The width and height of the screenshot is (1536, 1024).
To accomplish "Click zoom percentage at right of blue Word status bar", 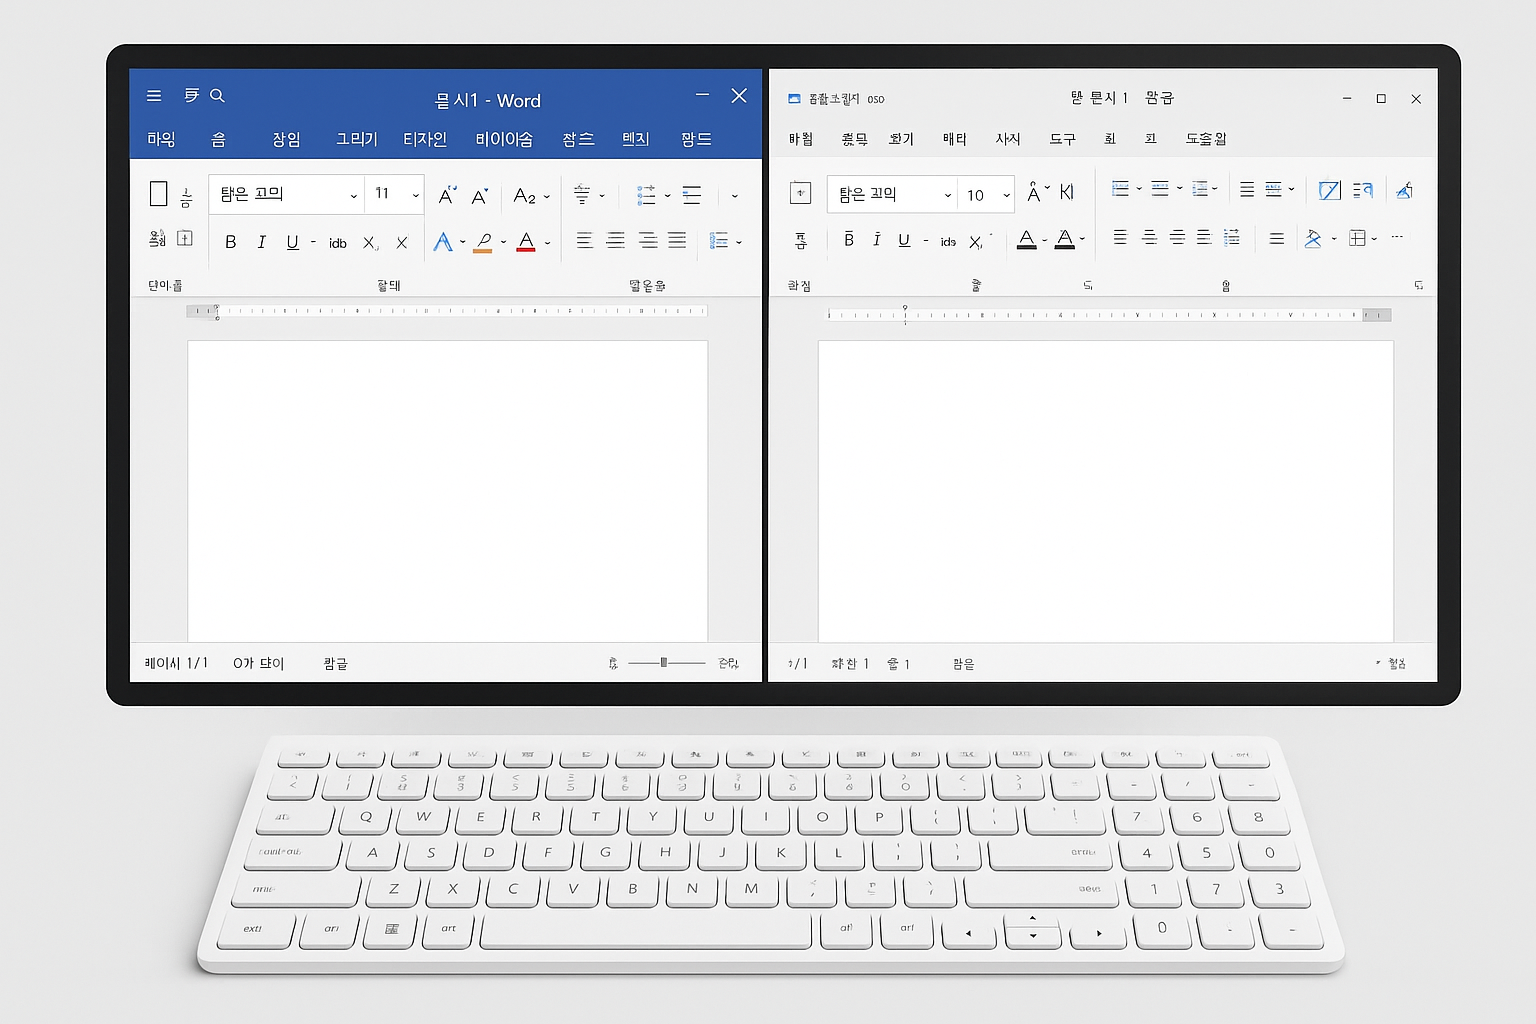I will [728, 663].
